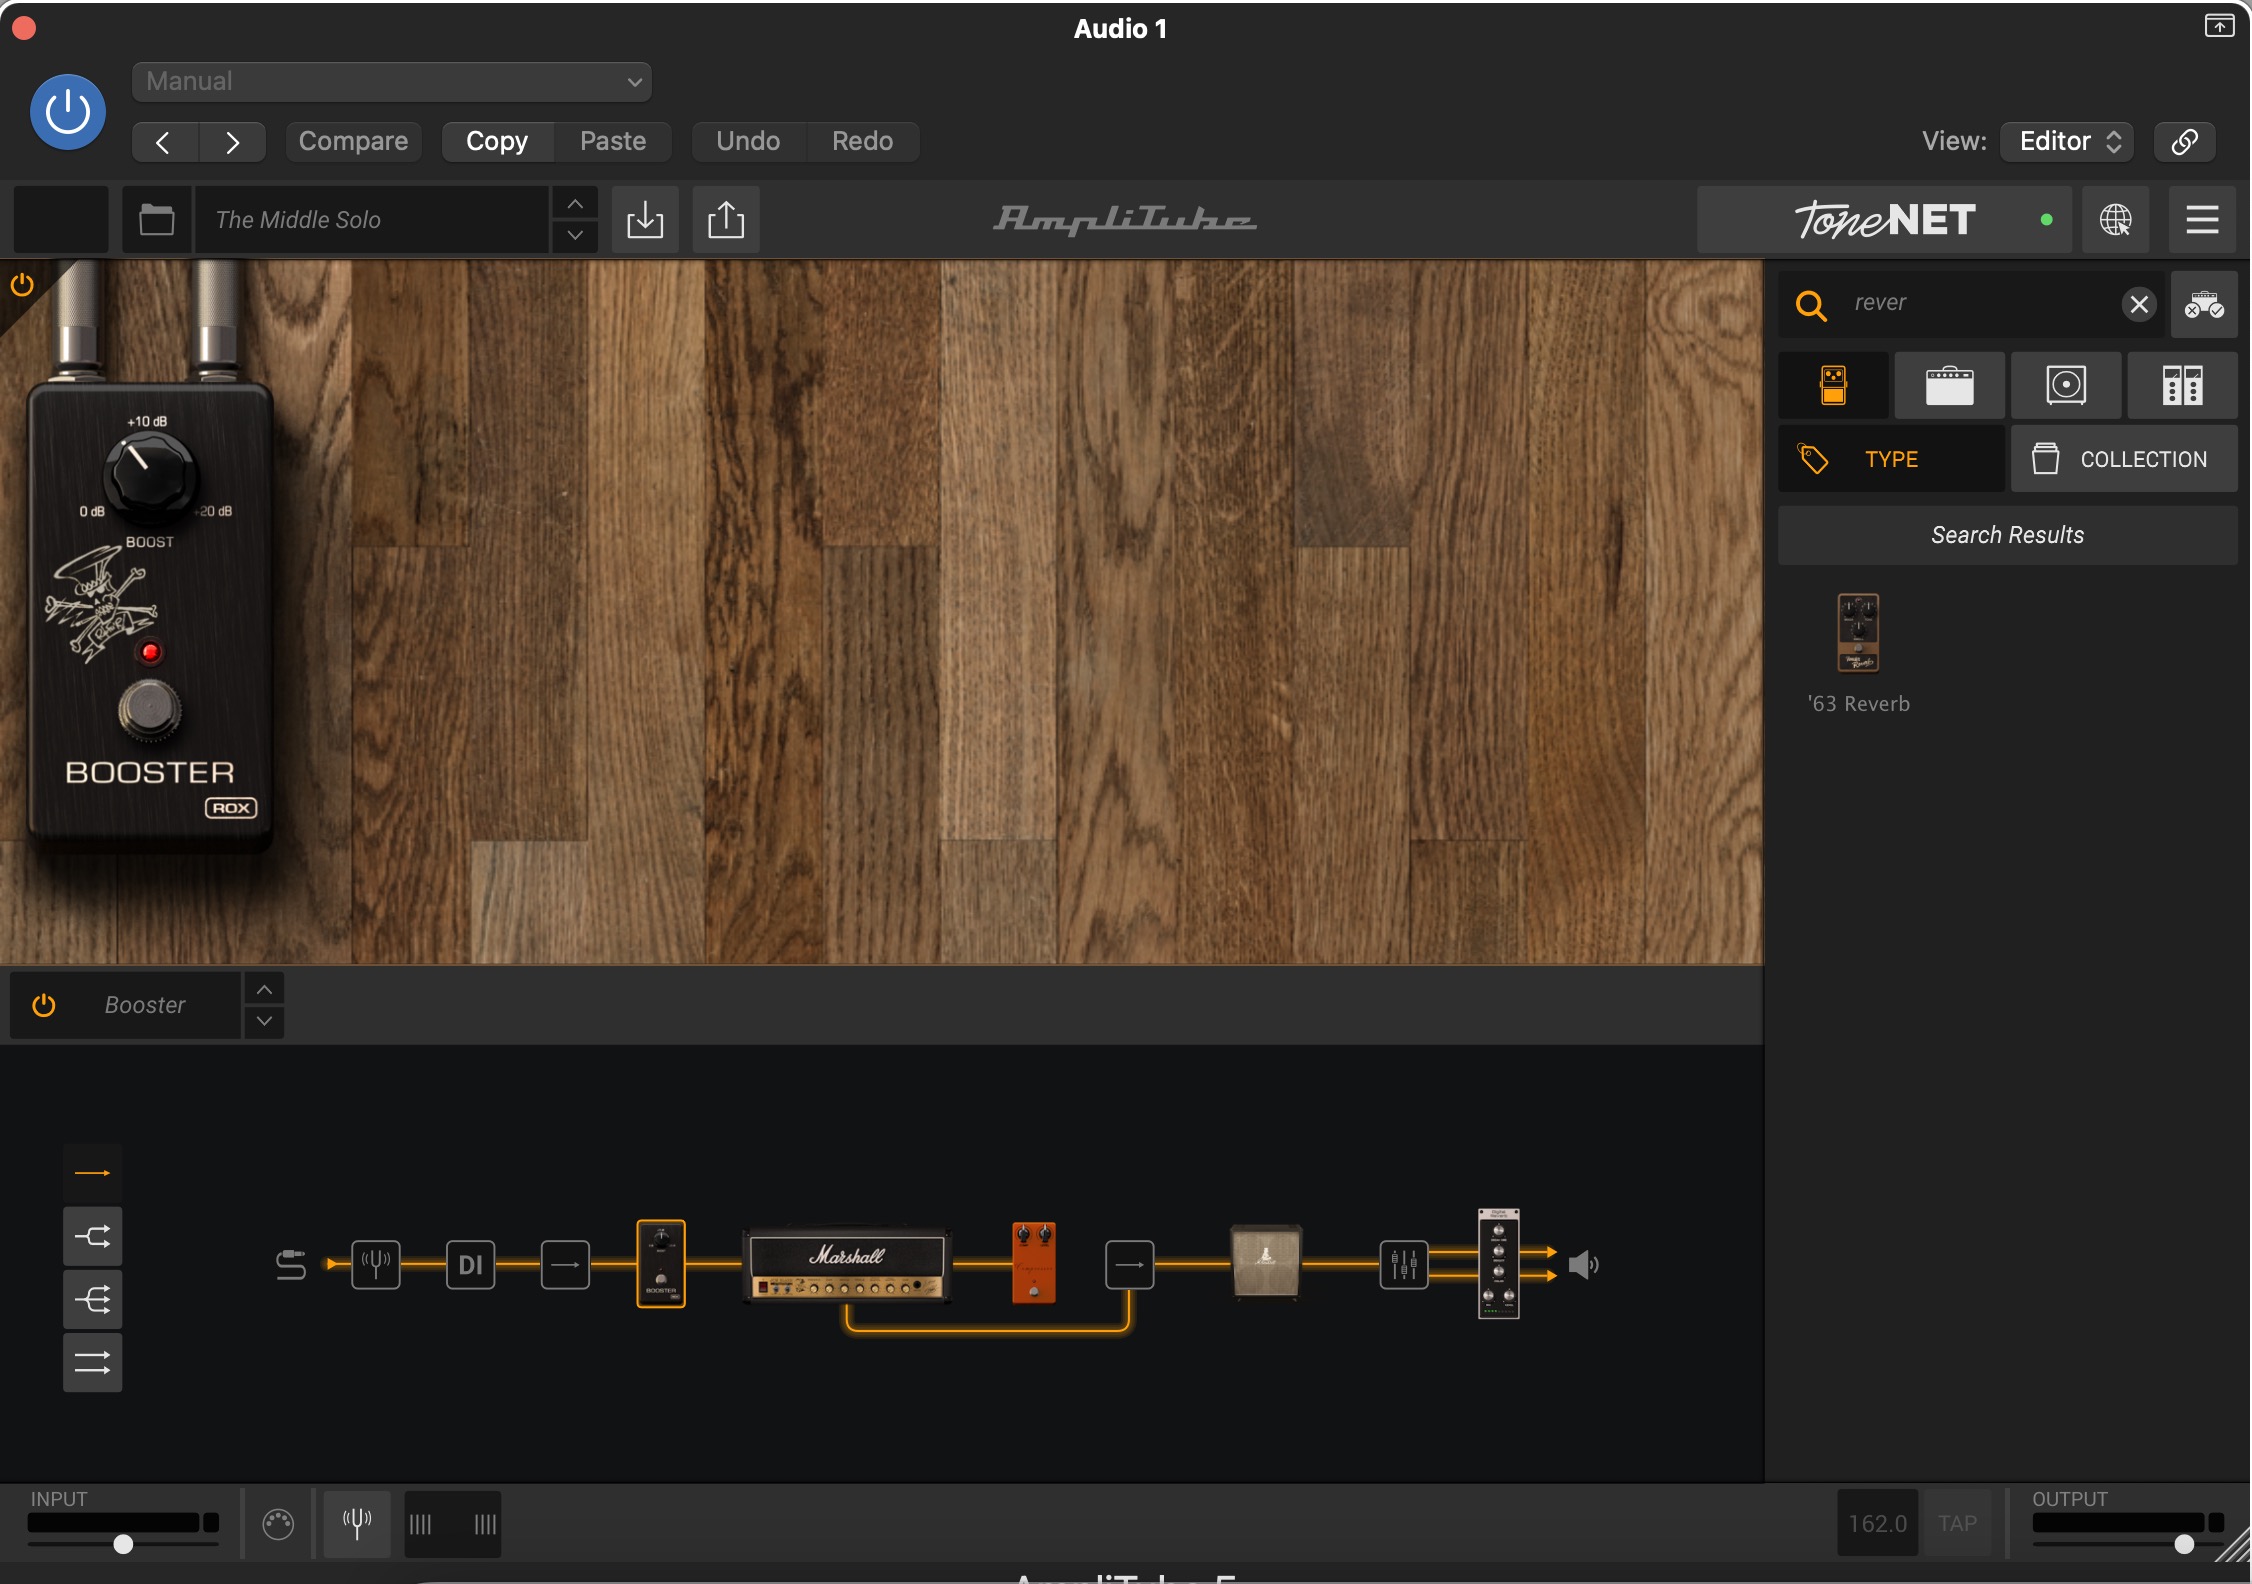
Task: Clear the search text with X
Action: click(x=2138, y=304)
